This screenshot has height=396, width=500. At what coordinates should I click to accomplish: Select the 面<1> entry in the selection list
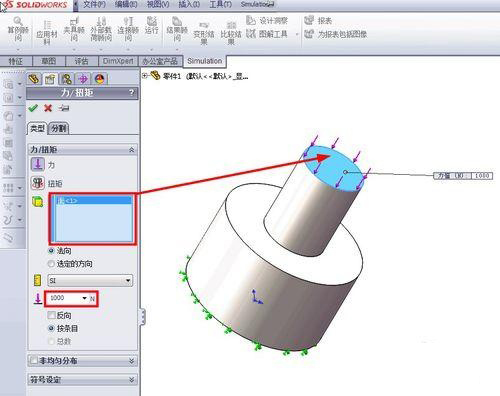[94, 201]
